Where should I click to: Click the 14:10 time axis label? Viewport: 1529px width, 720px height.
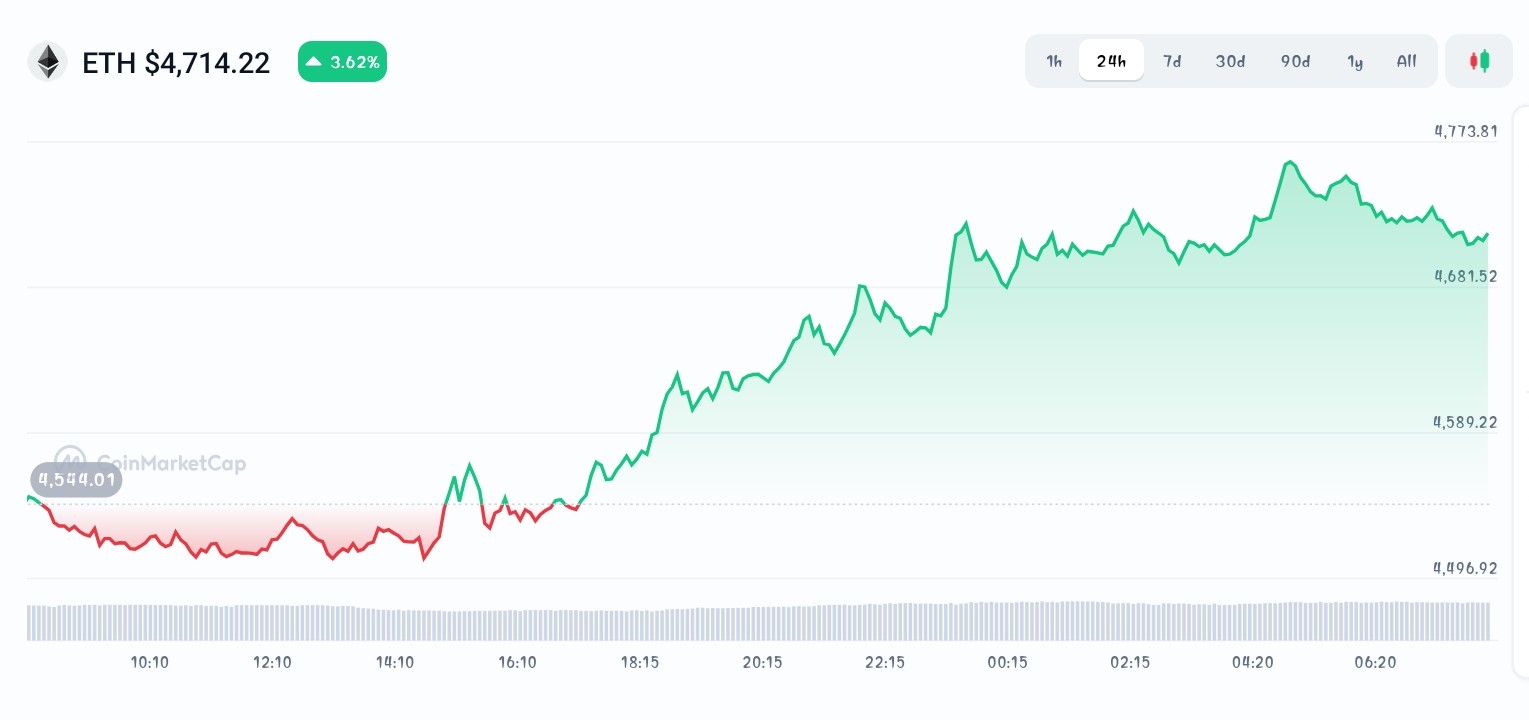(395, 662)
